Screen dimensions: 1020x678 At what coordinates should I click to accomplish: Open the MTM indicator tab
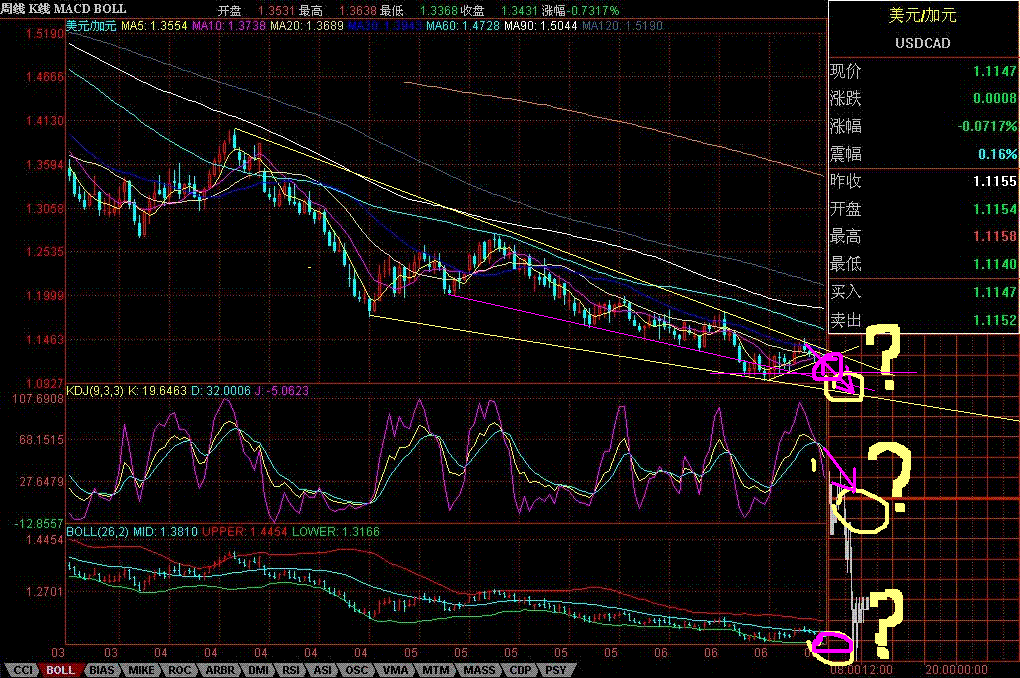point(434,670)
